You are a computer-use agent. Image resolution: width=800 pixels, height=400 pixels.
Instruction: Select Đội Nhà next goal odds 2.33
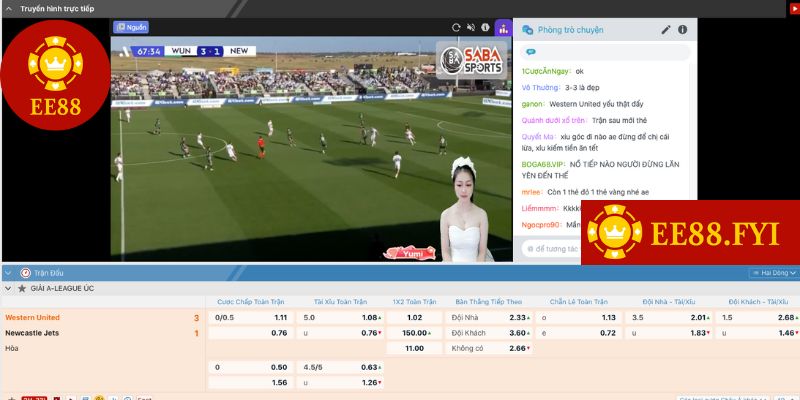coord(489,317)
